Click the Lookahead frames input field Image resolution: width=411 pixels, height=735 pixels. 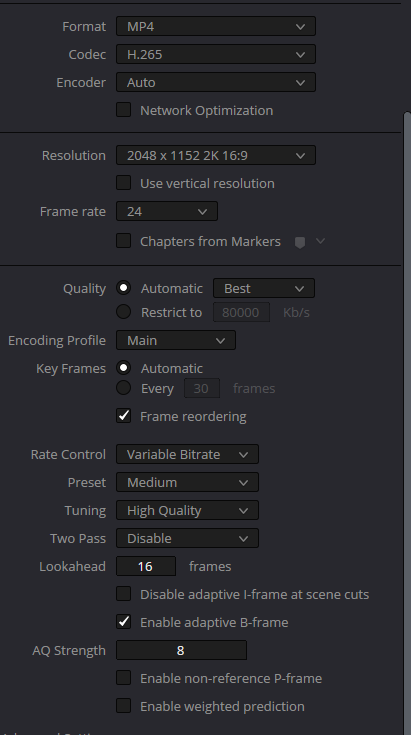146,566
